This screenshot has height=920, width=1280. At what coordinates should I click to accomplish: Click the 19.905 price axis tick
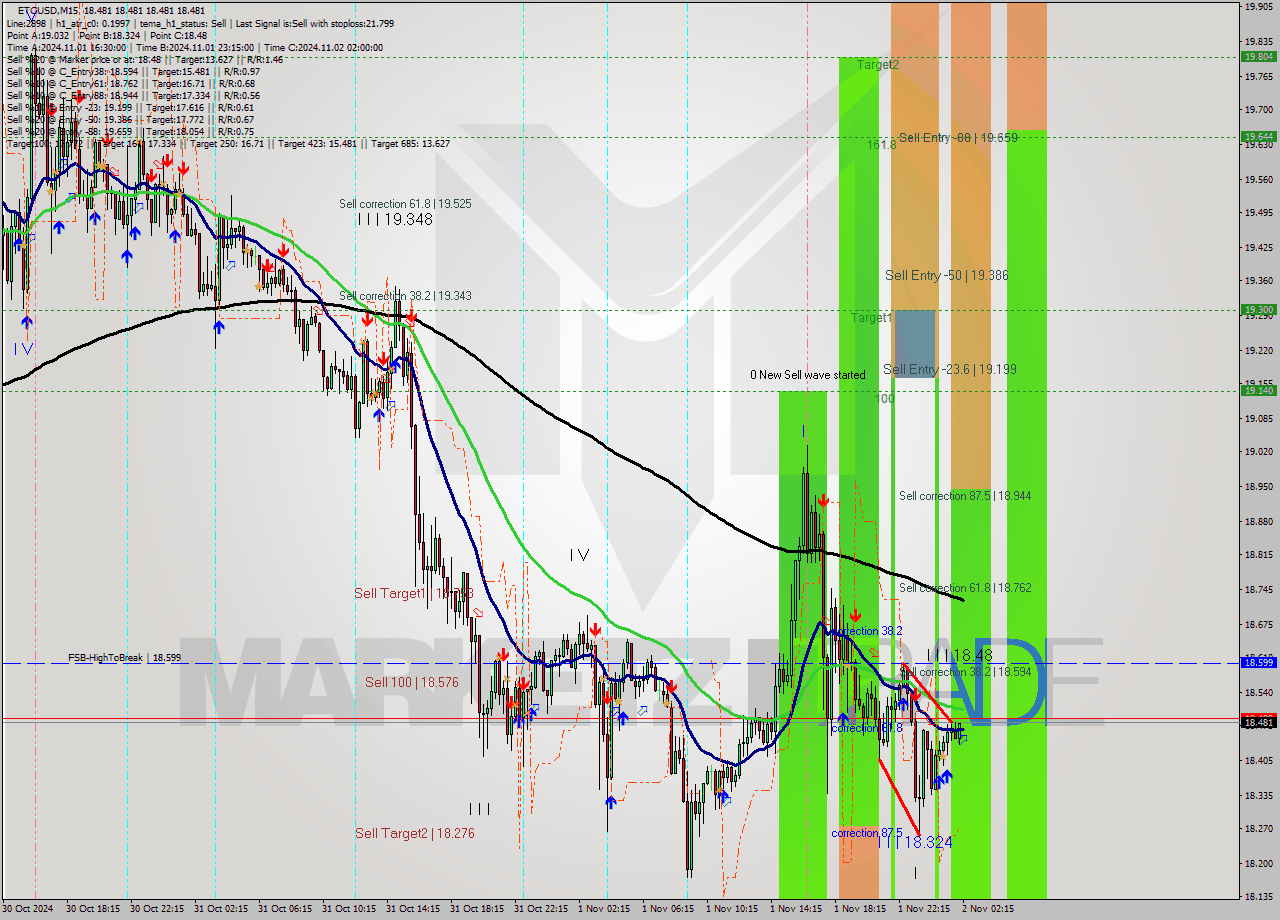point(1258,6)
